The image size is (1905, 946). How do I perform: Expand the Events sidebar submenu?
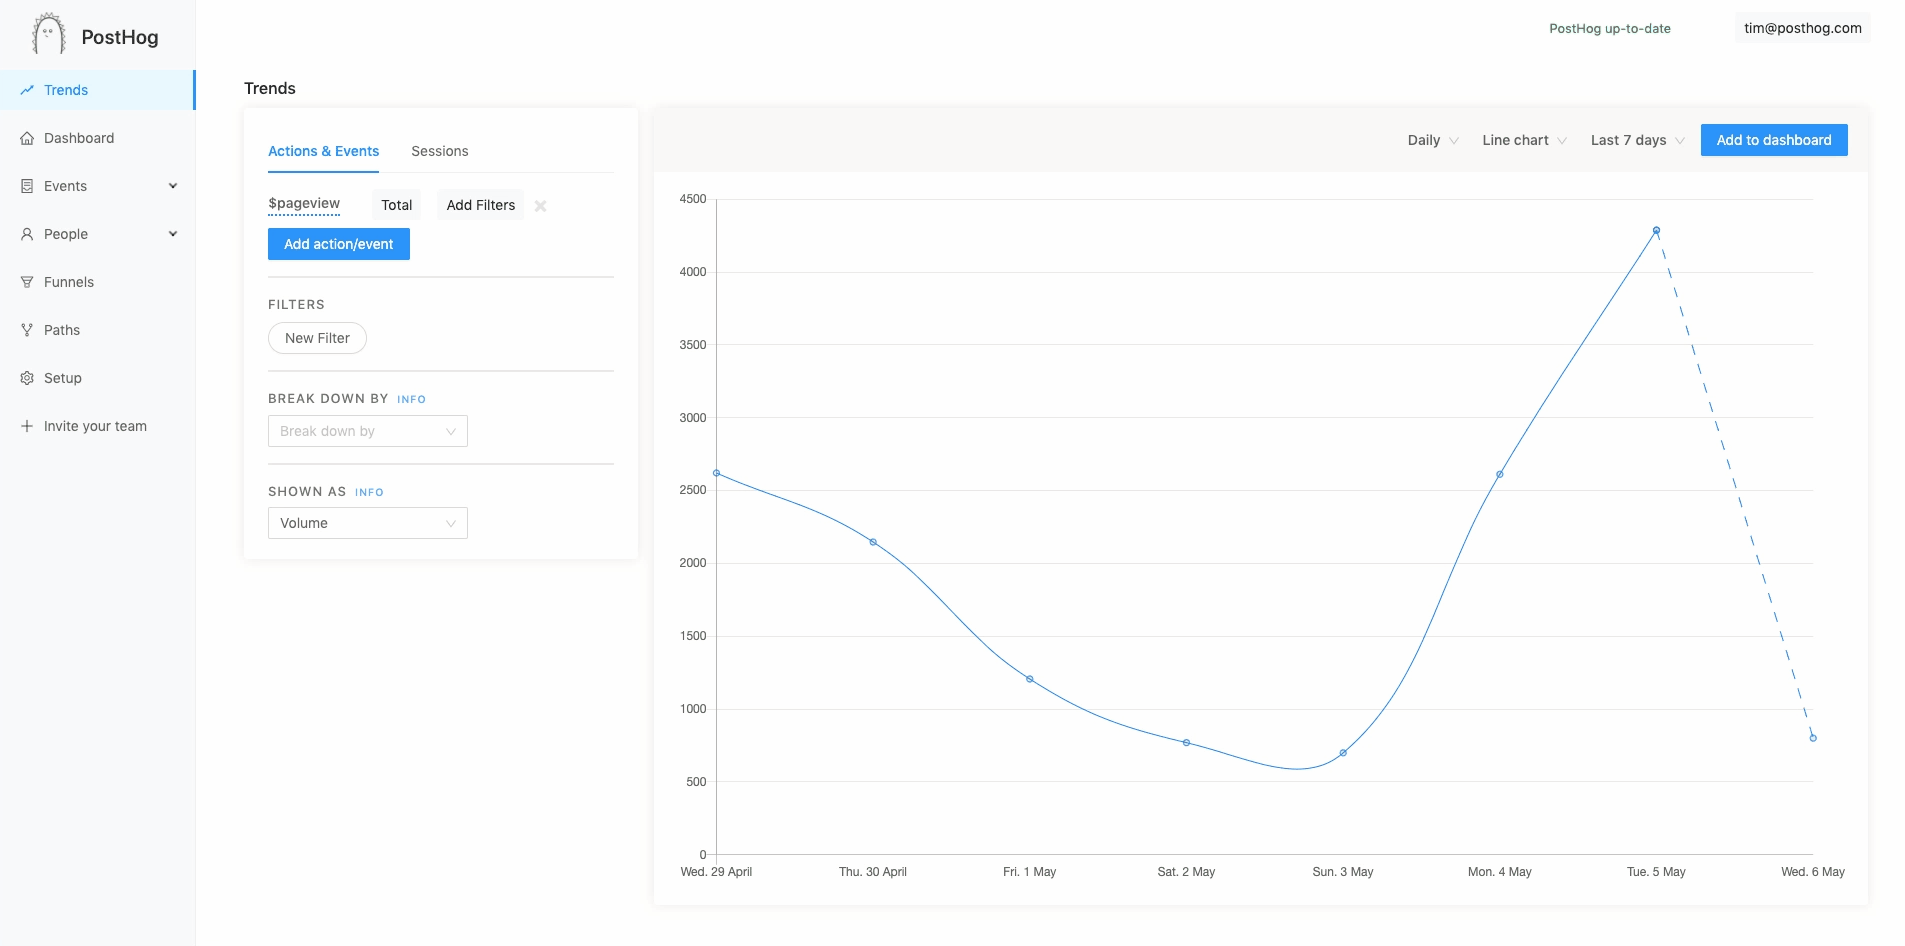172,186
